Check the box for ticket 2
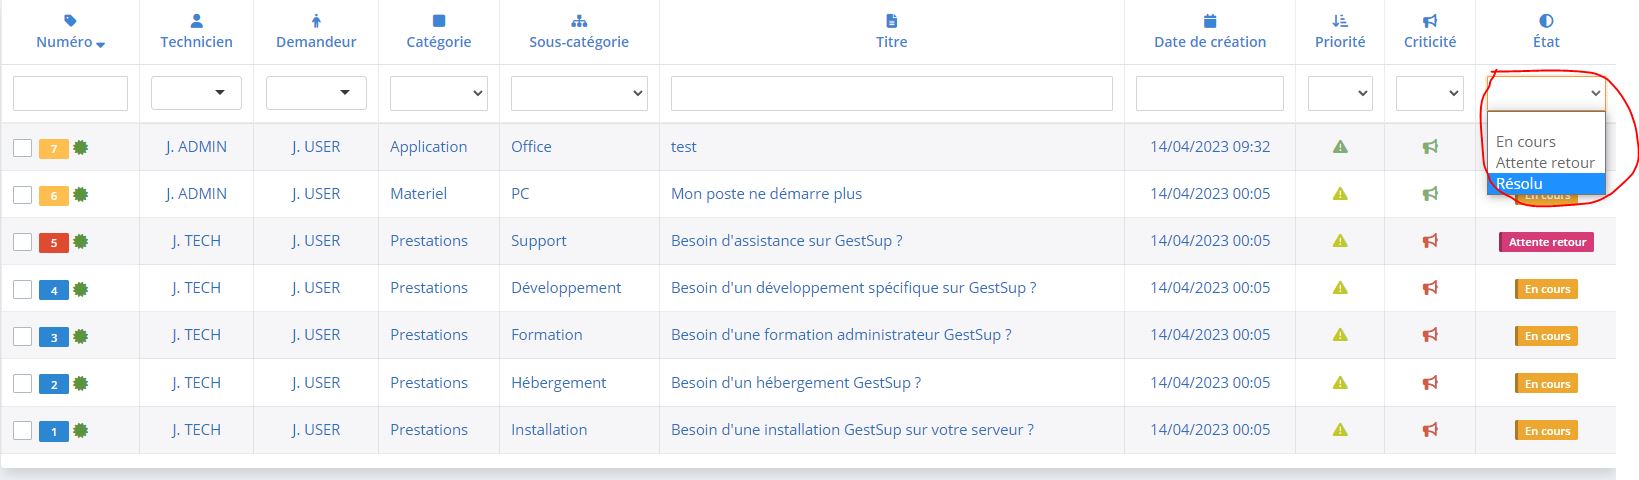 coord(22,384)
